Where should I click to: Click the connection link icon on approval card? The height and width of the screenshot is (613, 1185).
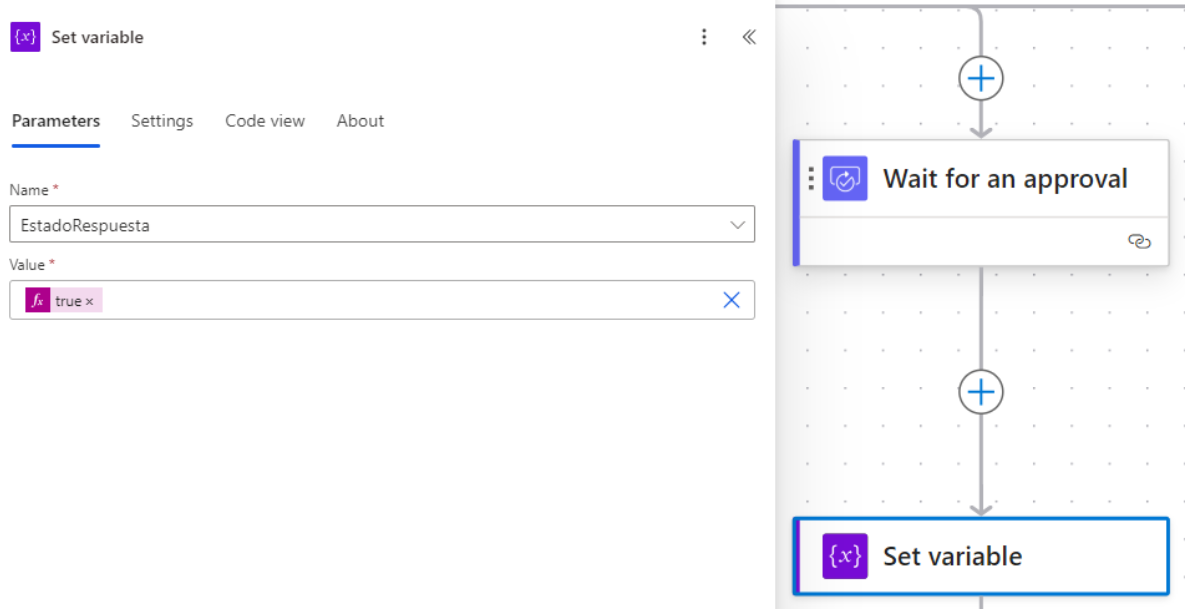[x=1139, y=241]
